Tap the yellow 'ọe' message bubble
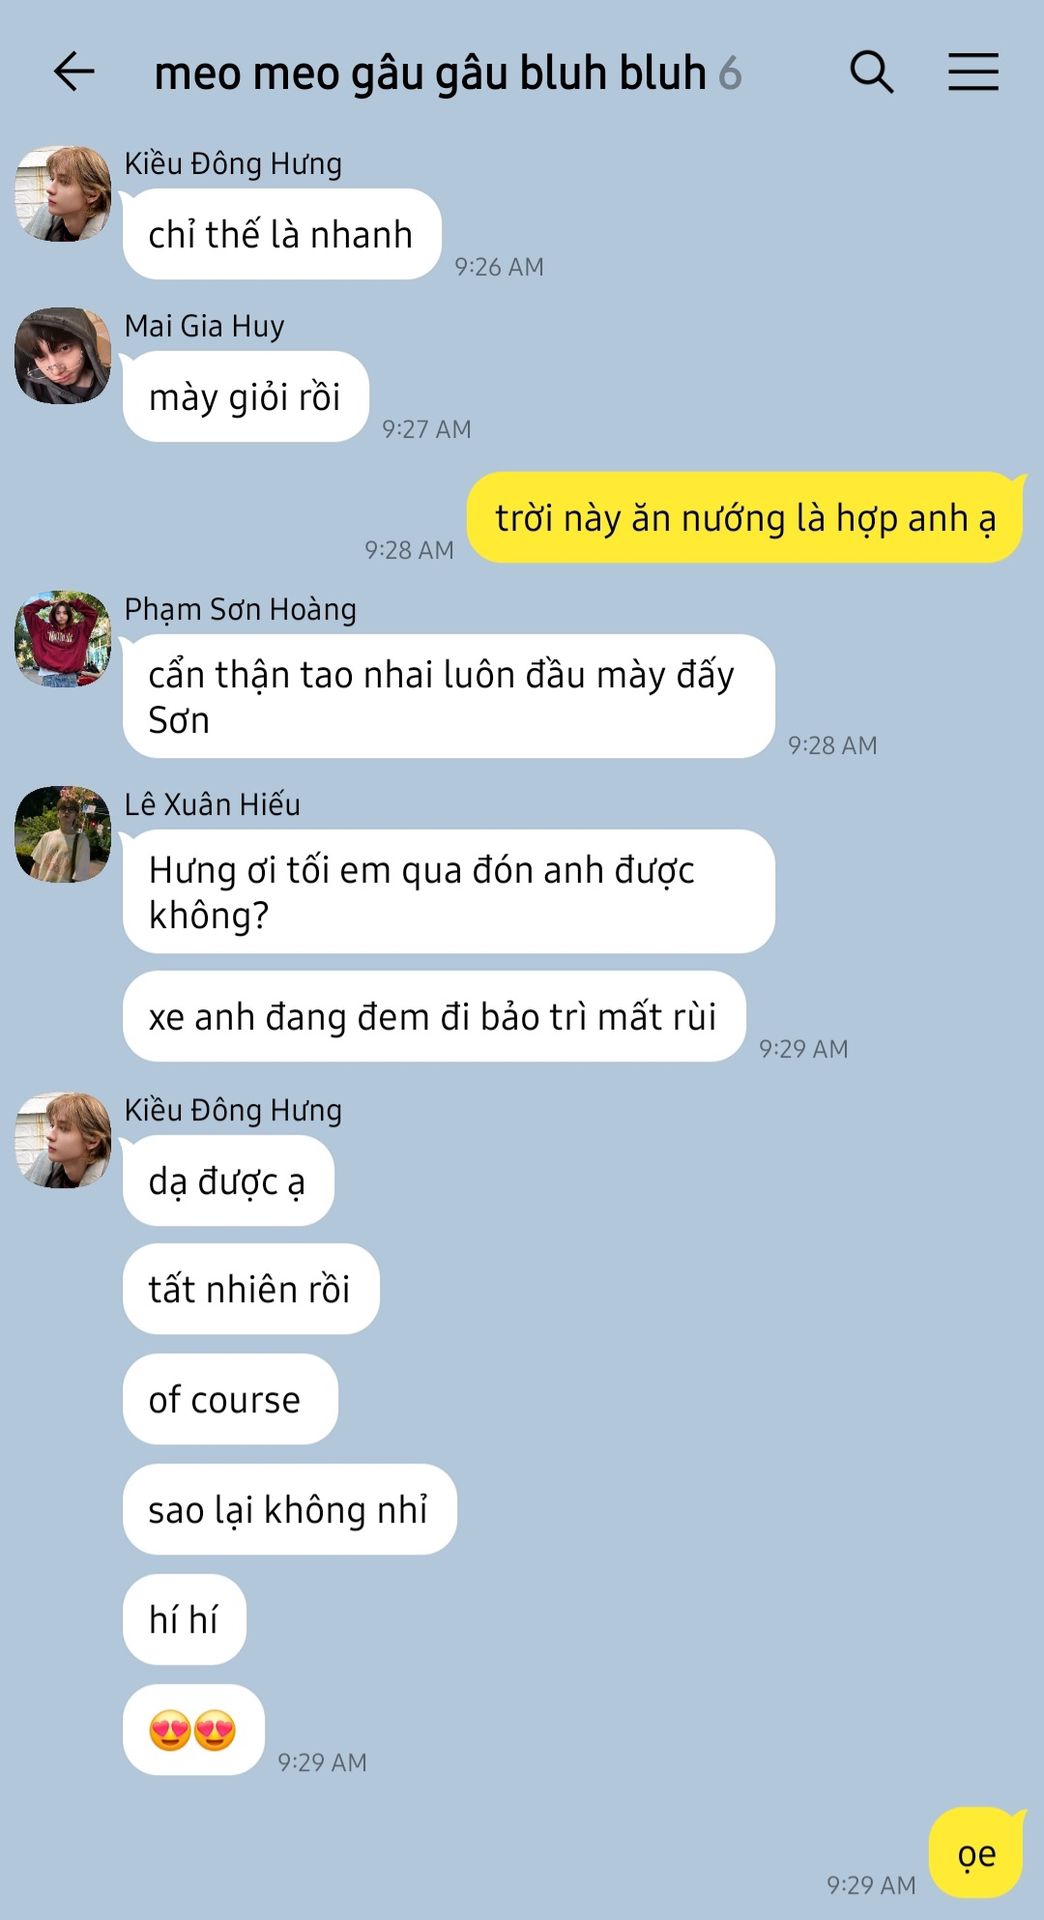The image size is (1044, 1920). click(976, 1853)
